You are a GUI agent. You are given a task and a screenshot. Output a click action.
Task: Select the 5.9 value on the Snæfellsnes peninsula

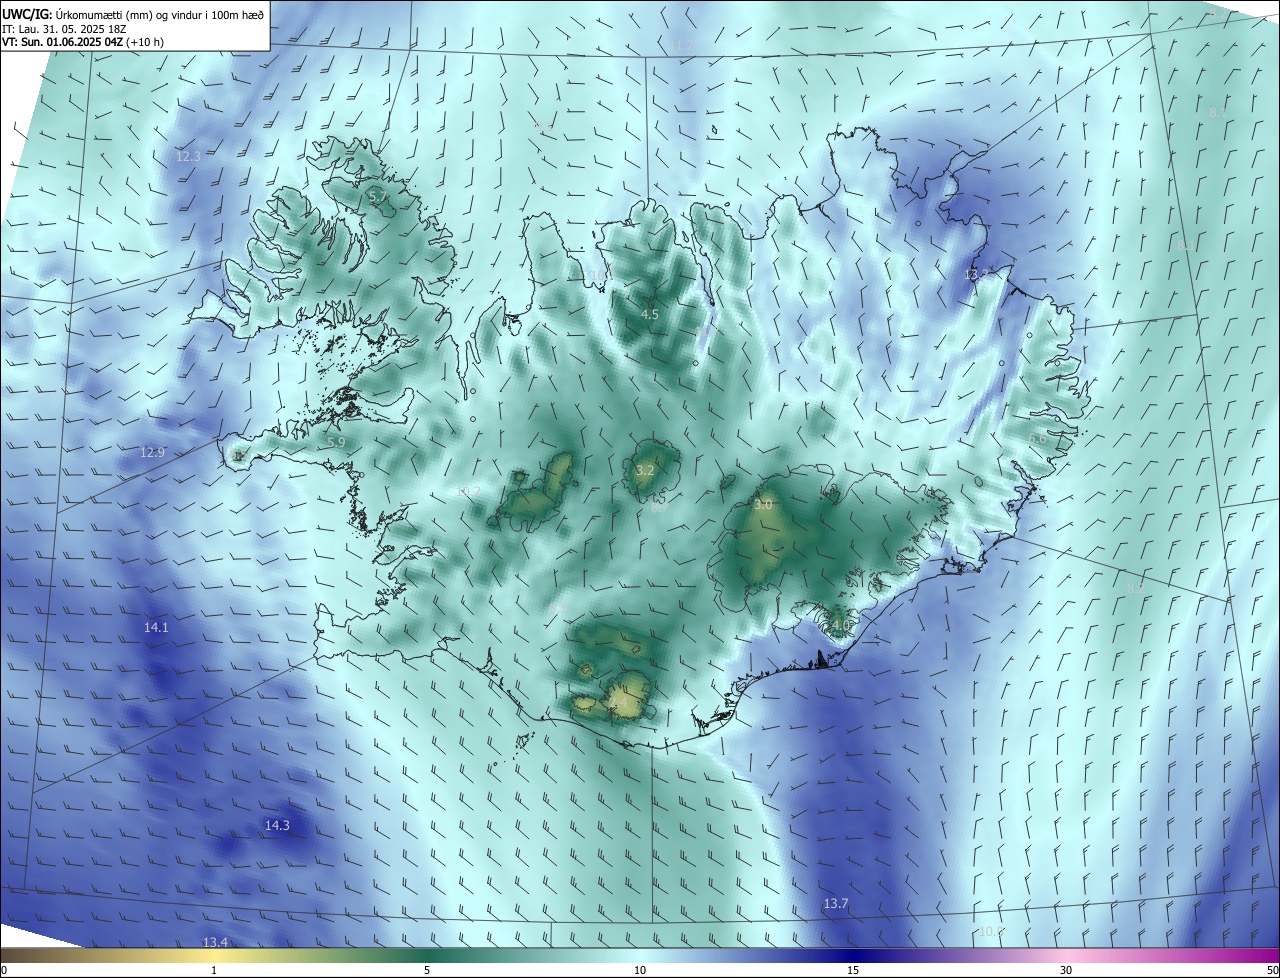336,443
